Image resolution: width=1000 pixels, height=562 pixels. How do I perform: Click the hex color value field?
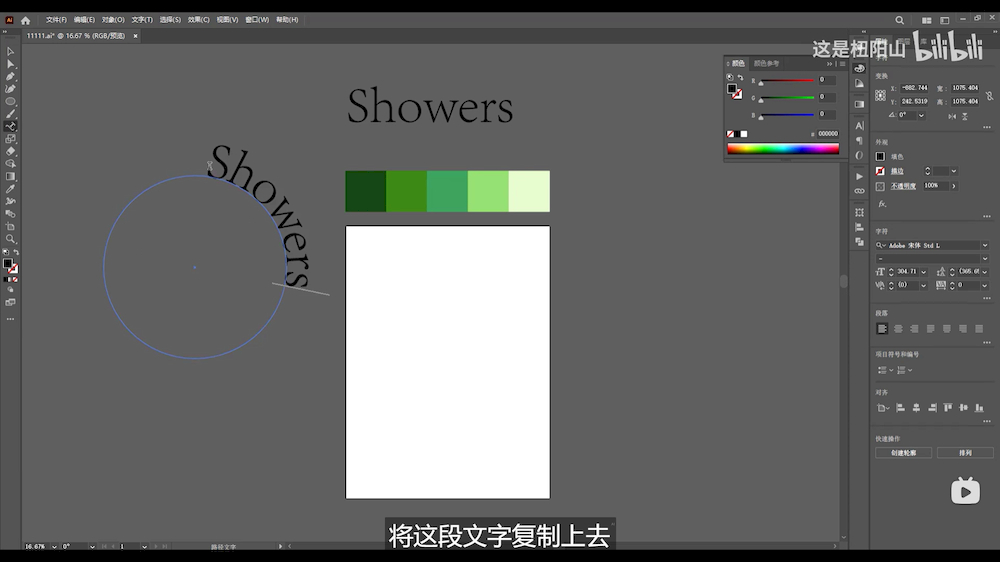[x=828, y=134]
